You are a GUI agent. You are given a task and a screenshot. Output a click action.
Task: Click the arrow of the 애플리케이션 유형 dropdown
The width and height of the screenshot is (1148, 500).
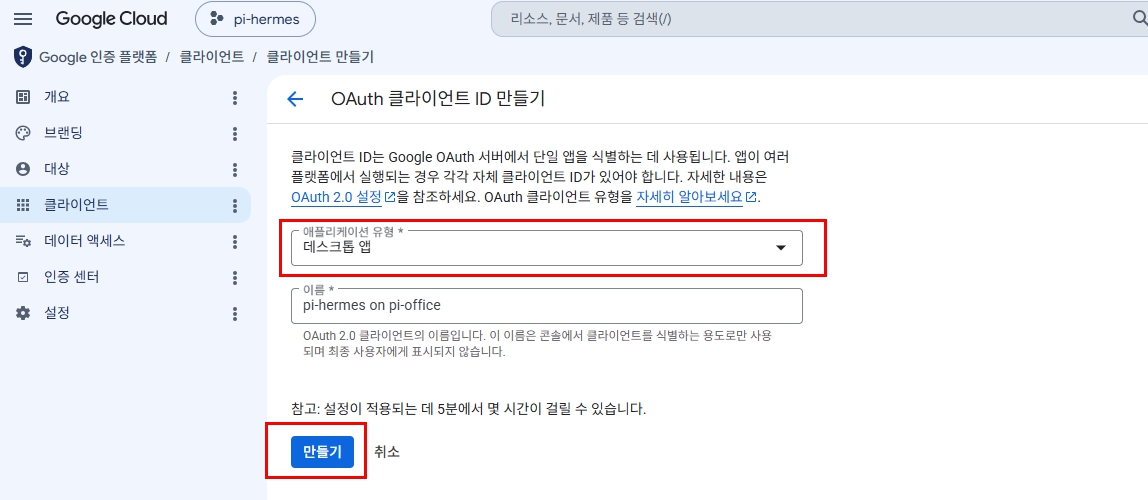point(781,248)
